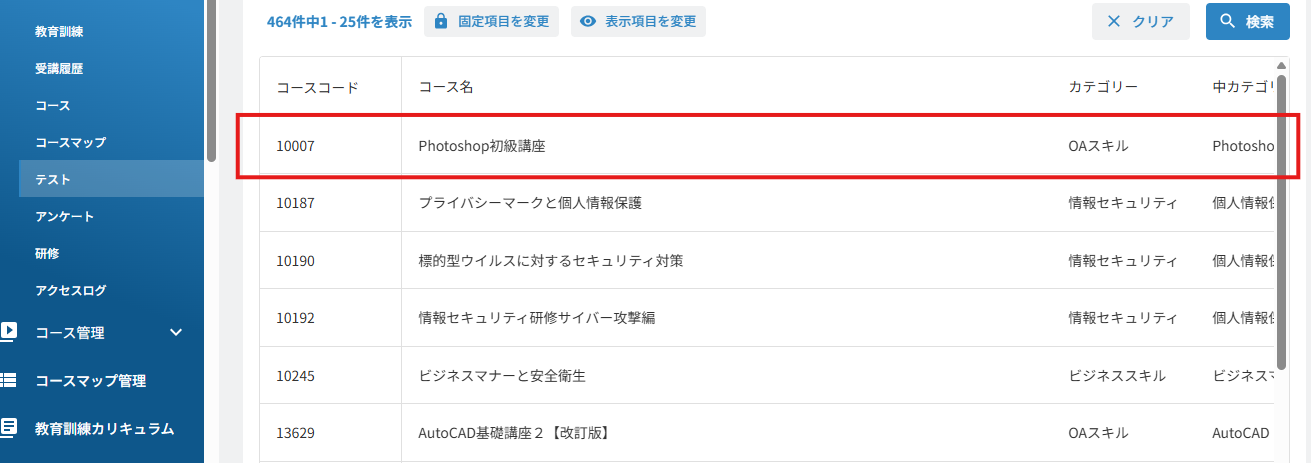Click the コース管理 play icon in the sidebar

[8, 331]
